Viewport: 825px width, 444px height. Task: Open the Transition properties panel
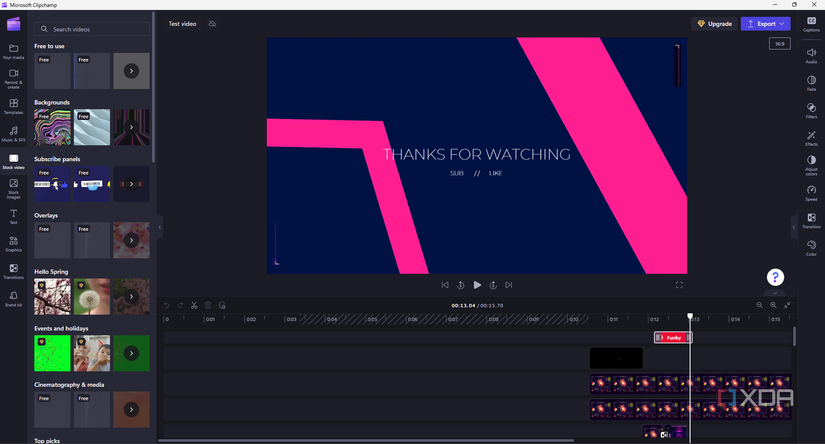click(x=811, y=221)
